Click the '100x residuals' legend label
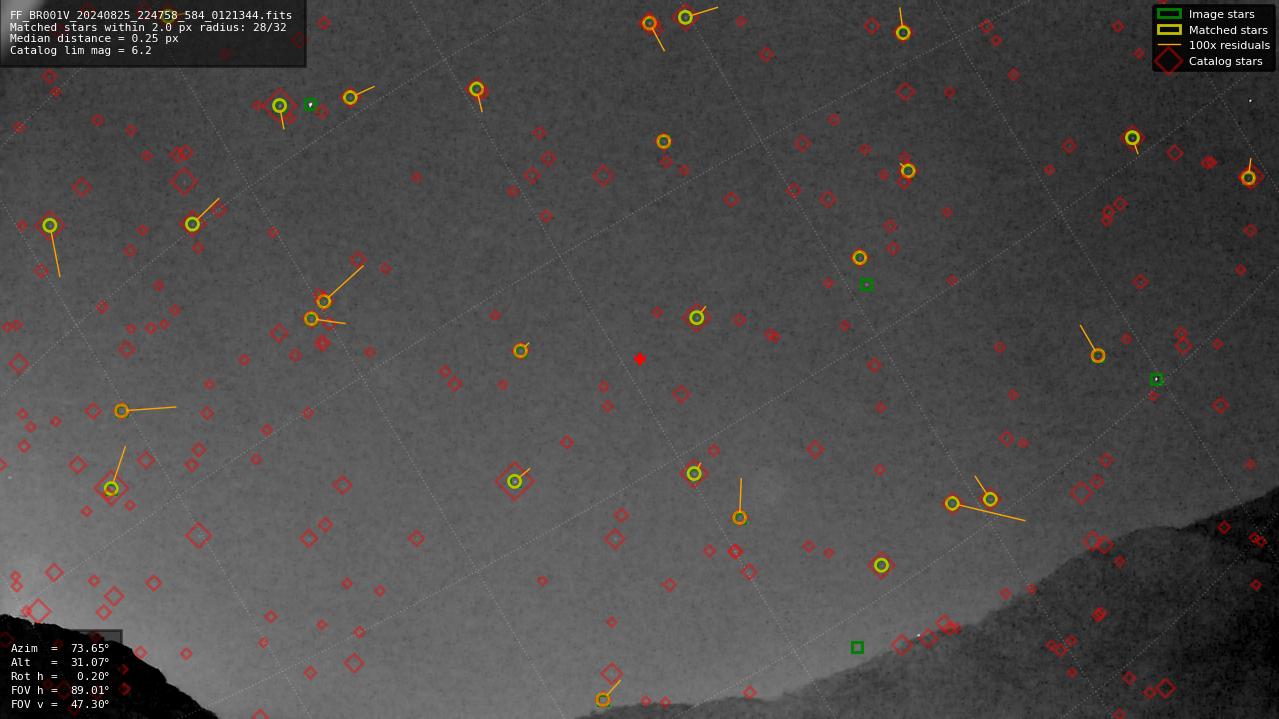This screenshot has height=719, width=1279. click(x=1229, y=46)
